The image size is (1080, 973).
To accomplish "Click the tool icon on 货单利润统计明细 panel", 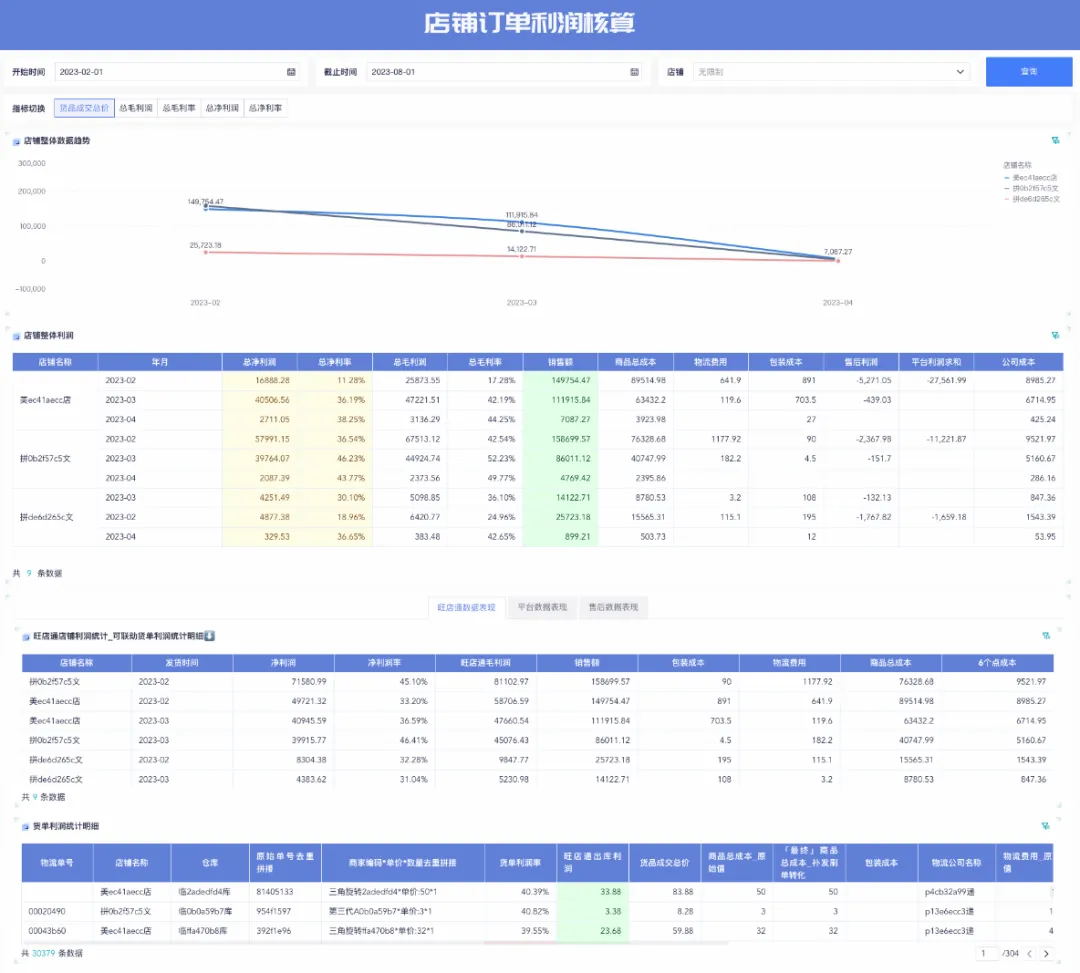I will point(1046,826).
